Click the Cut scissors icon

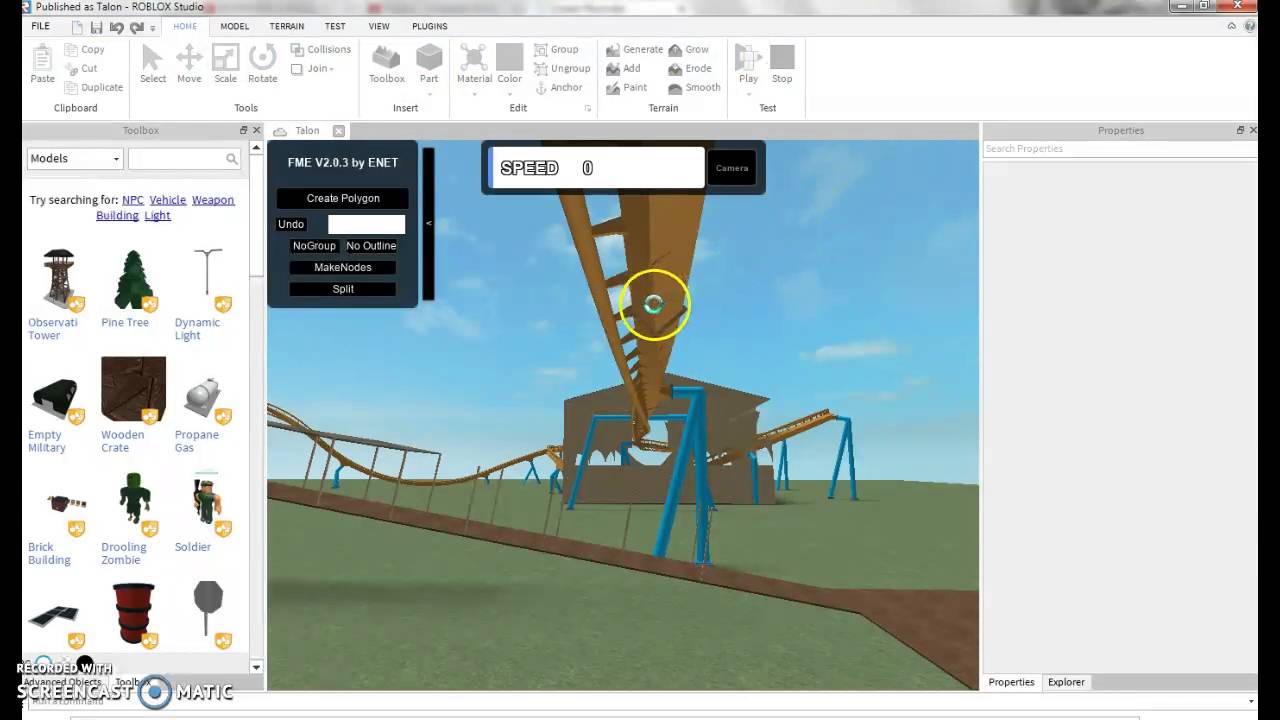coord(71,68)
